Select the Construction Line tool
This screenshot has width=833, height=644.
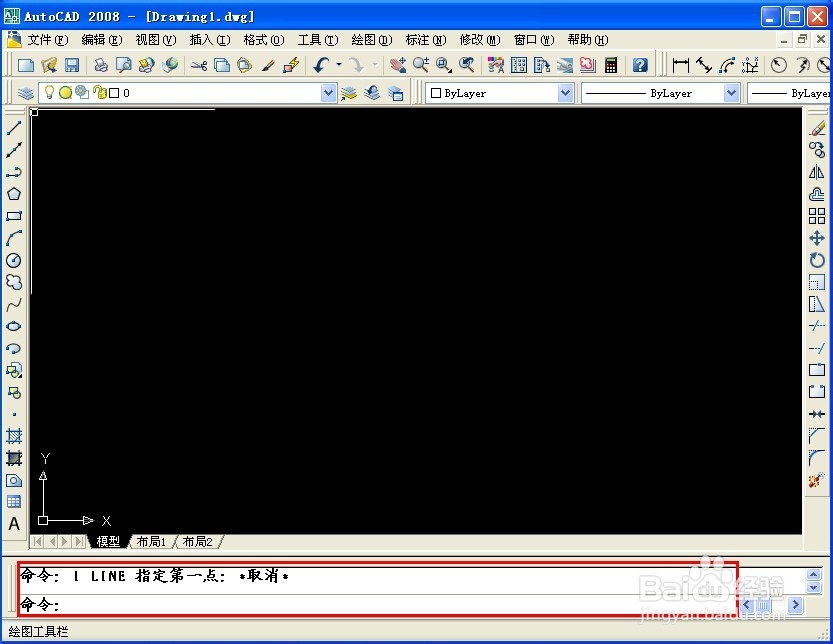pos(14,150)
